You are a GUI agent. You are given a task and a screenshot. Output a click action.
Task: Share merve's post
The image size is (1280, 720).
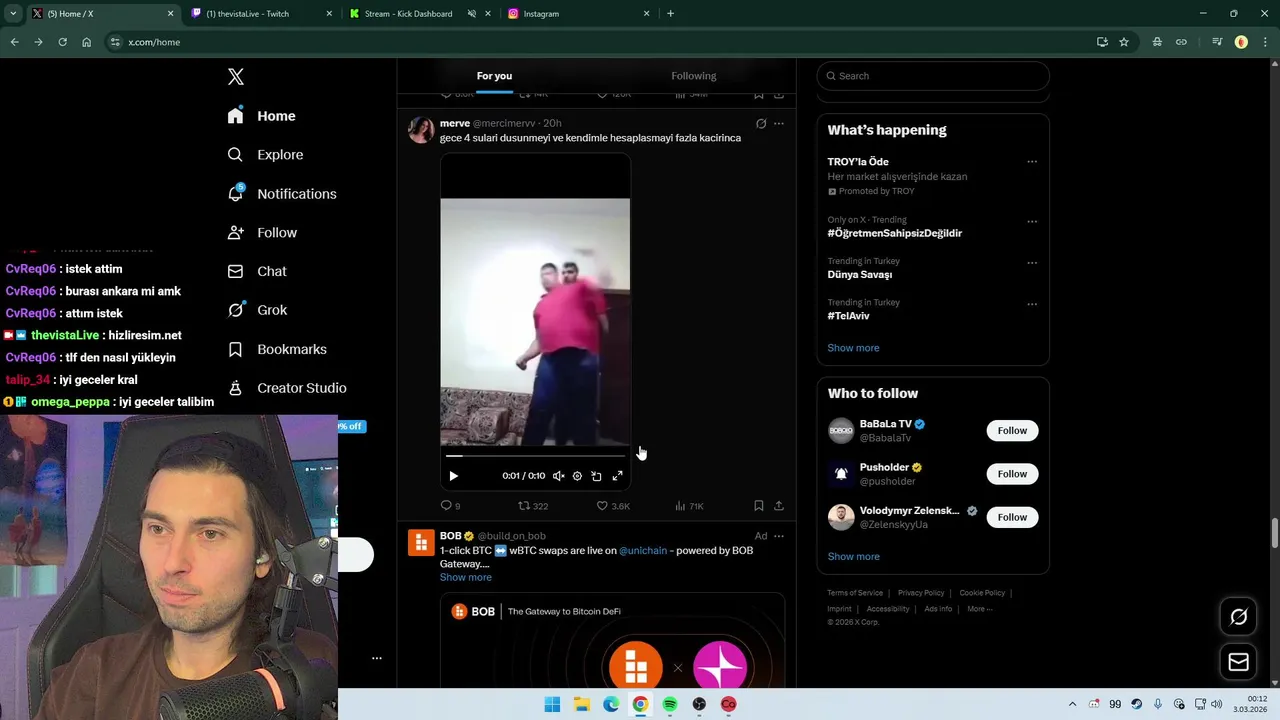[x=779, y=506]
